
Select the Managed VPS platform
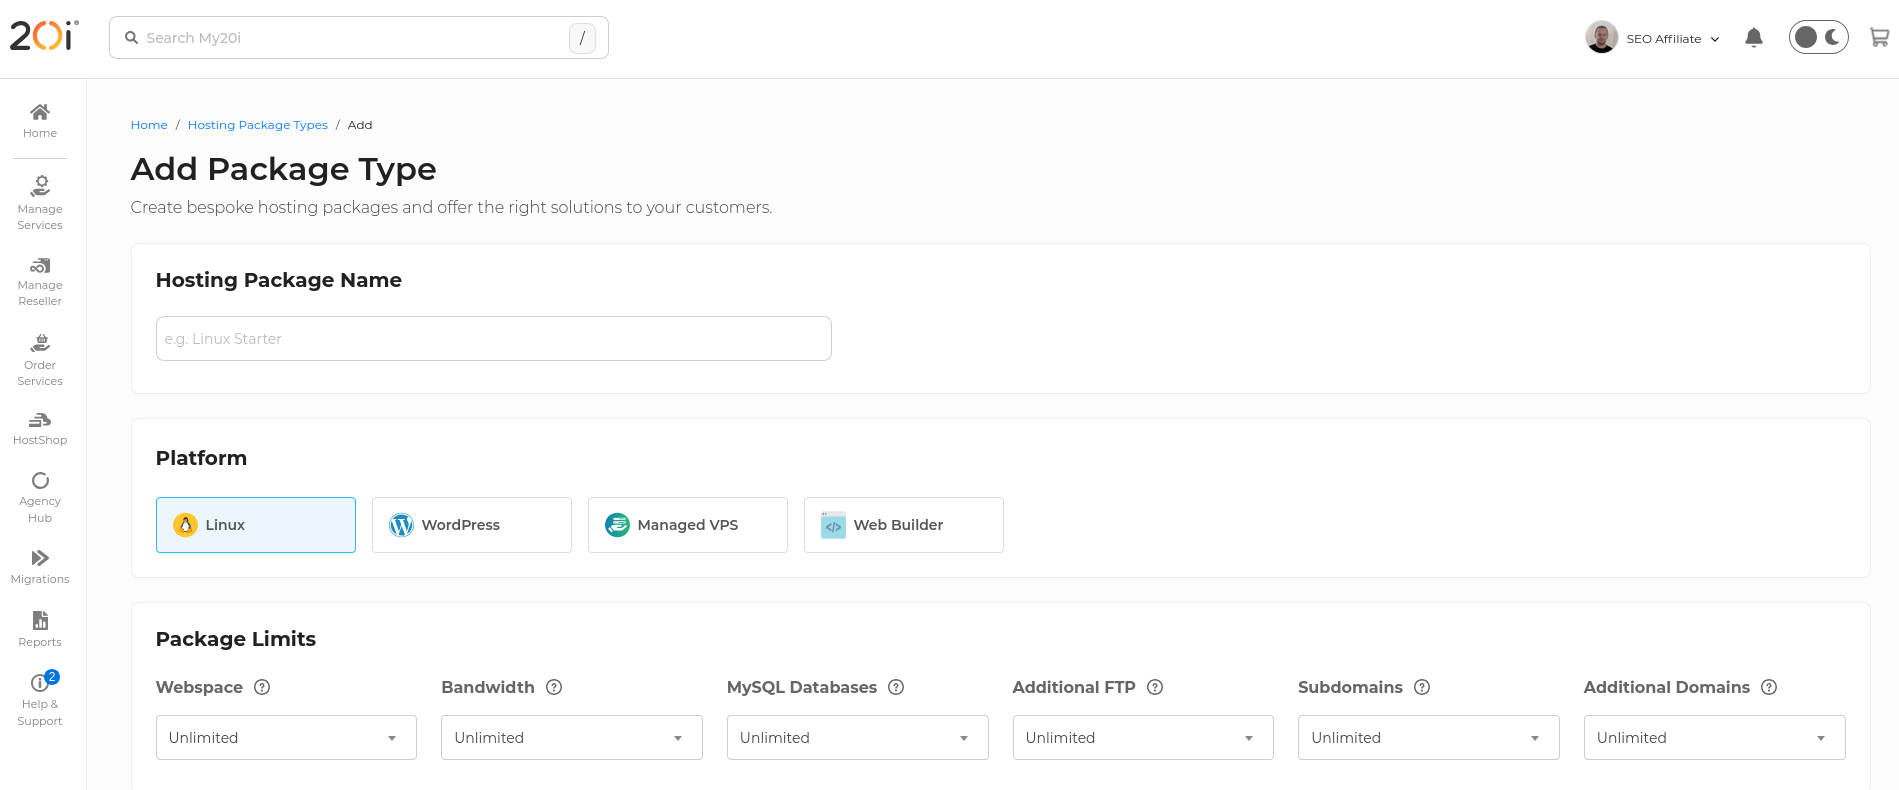[x=688, y=525]
